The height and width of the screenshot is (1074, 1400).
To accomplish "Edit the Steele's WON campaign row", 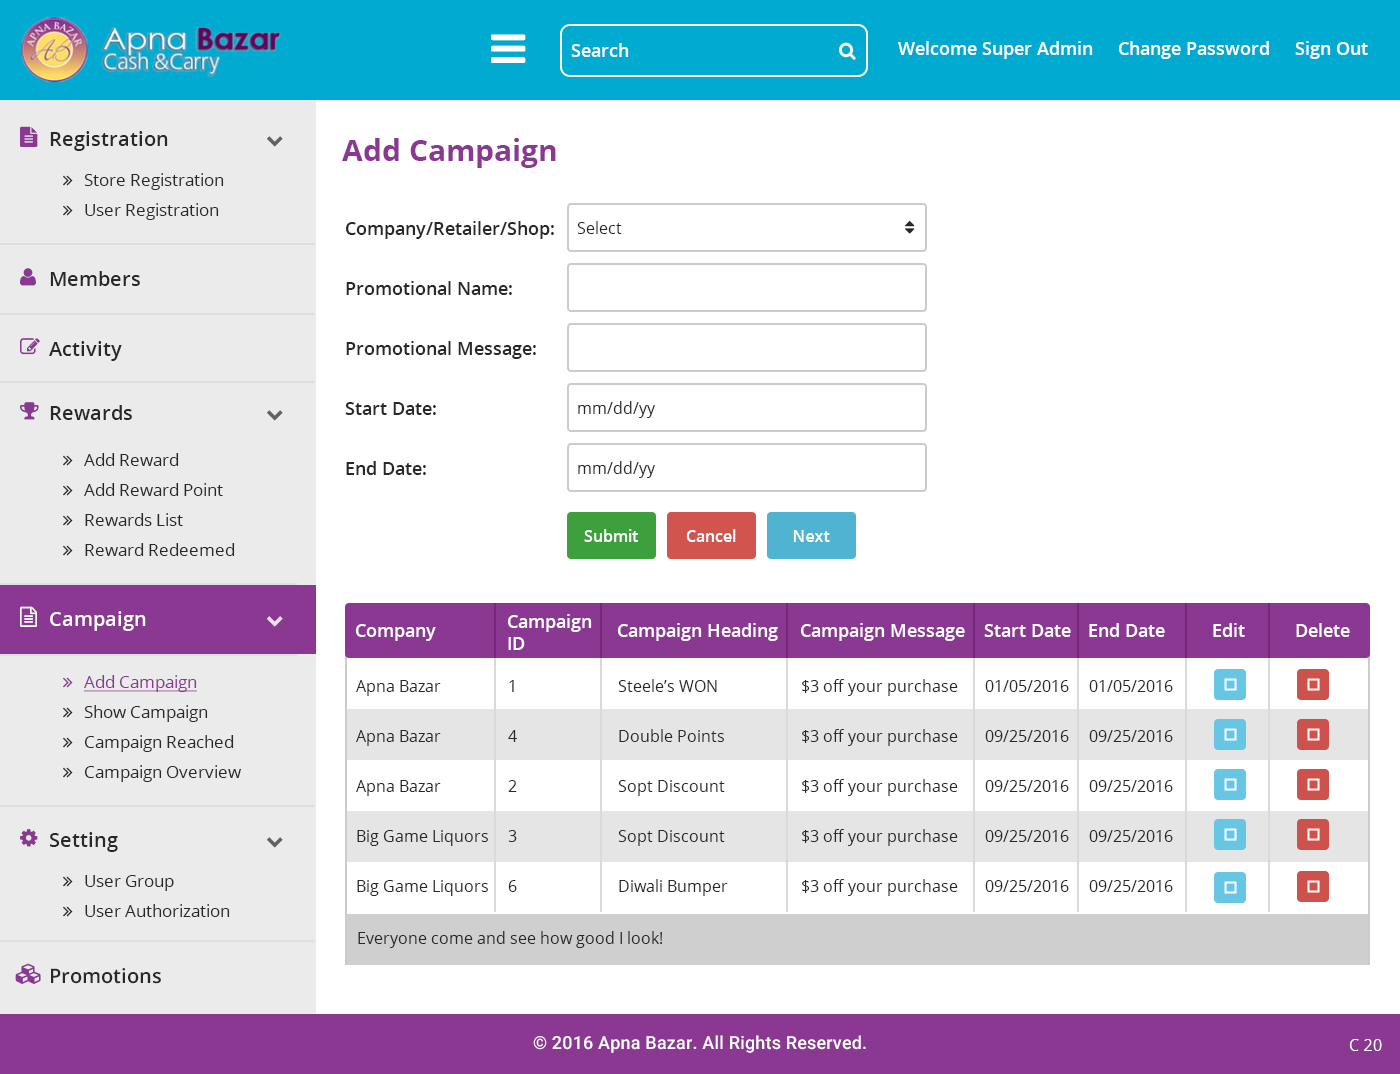I will pos(1229,685).
